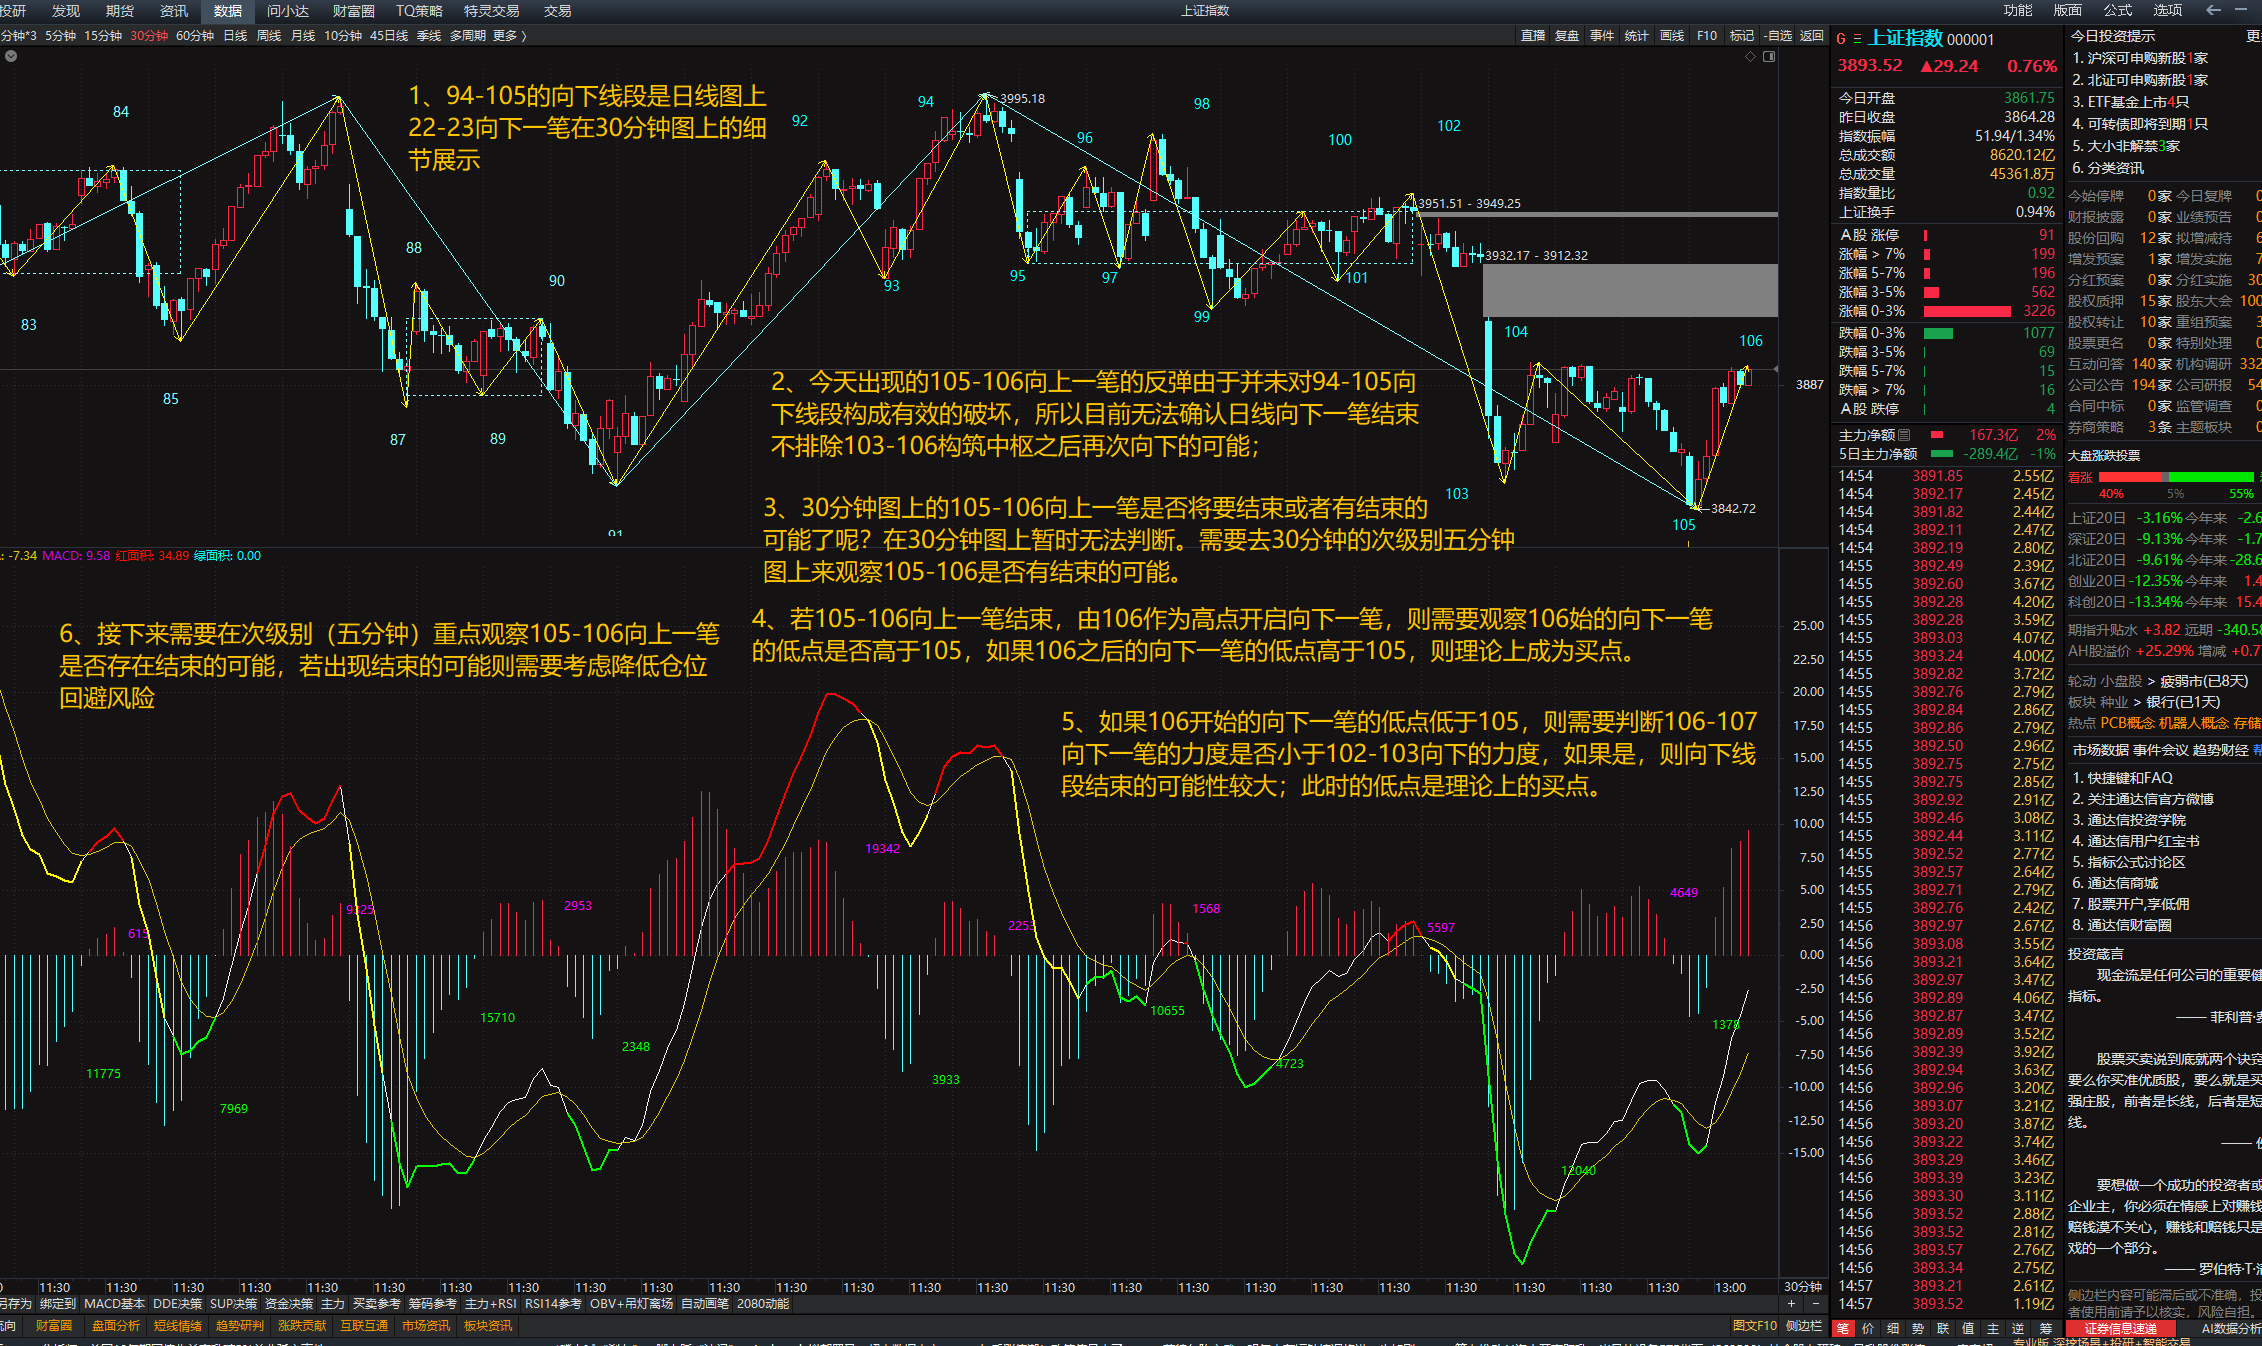Open the 功能 menu
This screenshot has height=1346, width=2262.
coord(2018,10)
